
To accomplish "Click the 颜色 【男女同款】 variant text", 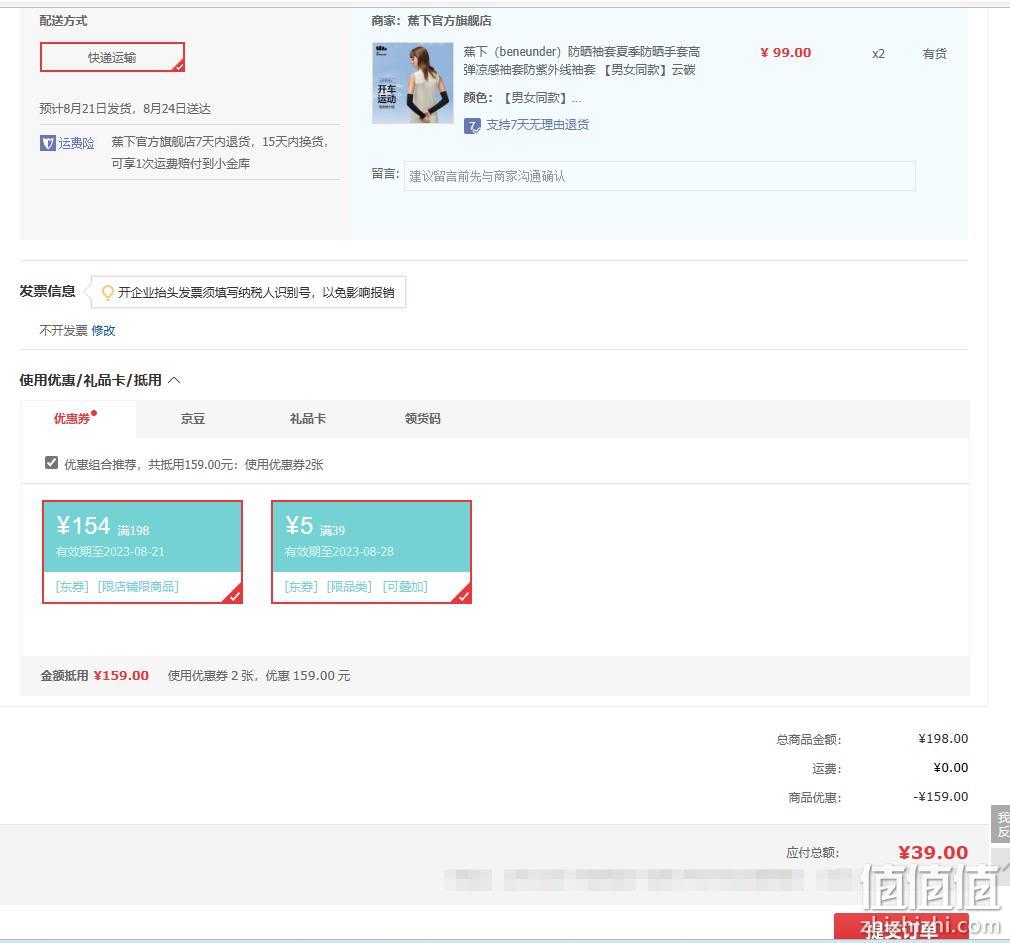I will 522,98.
